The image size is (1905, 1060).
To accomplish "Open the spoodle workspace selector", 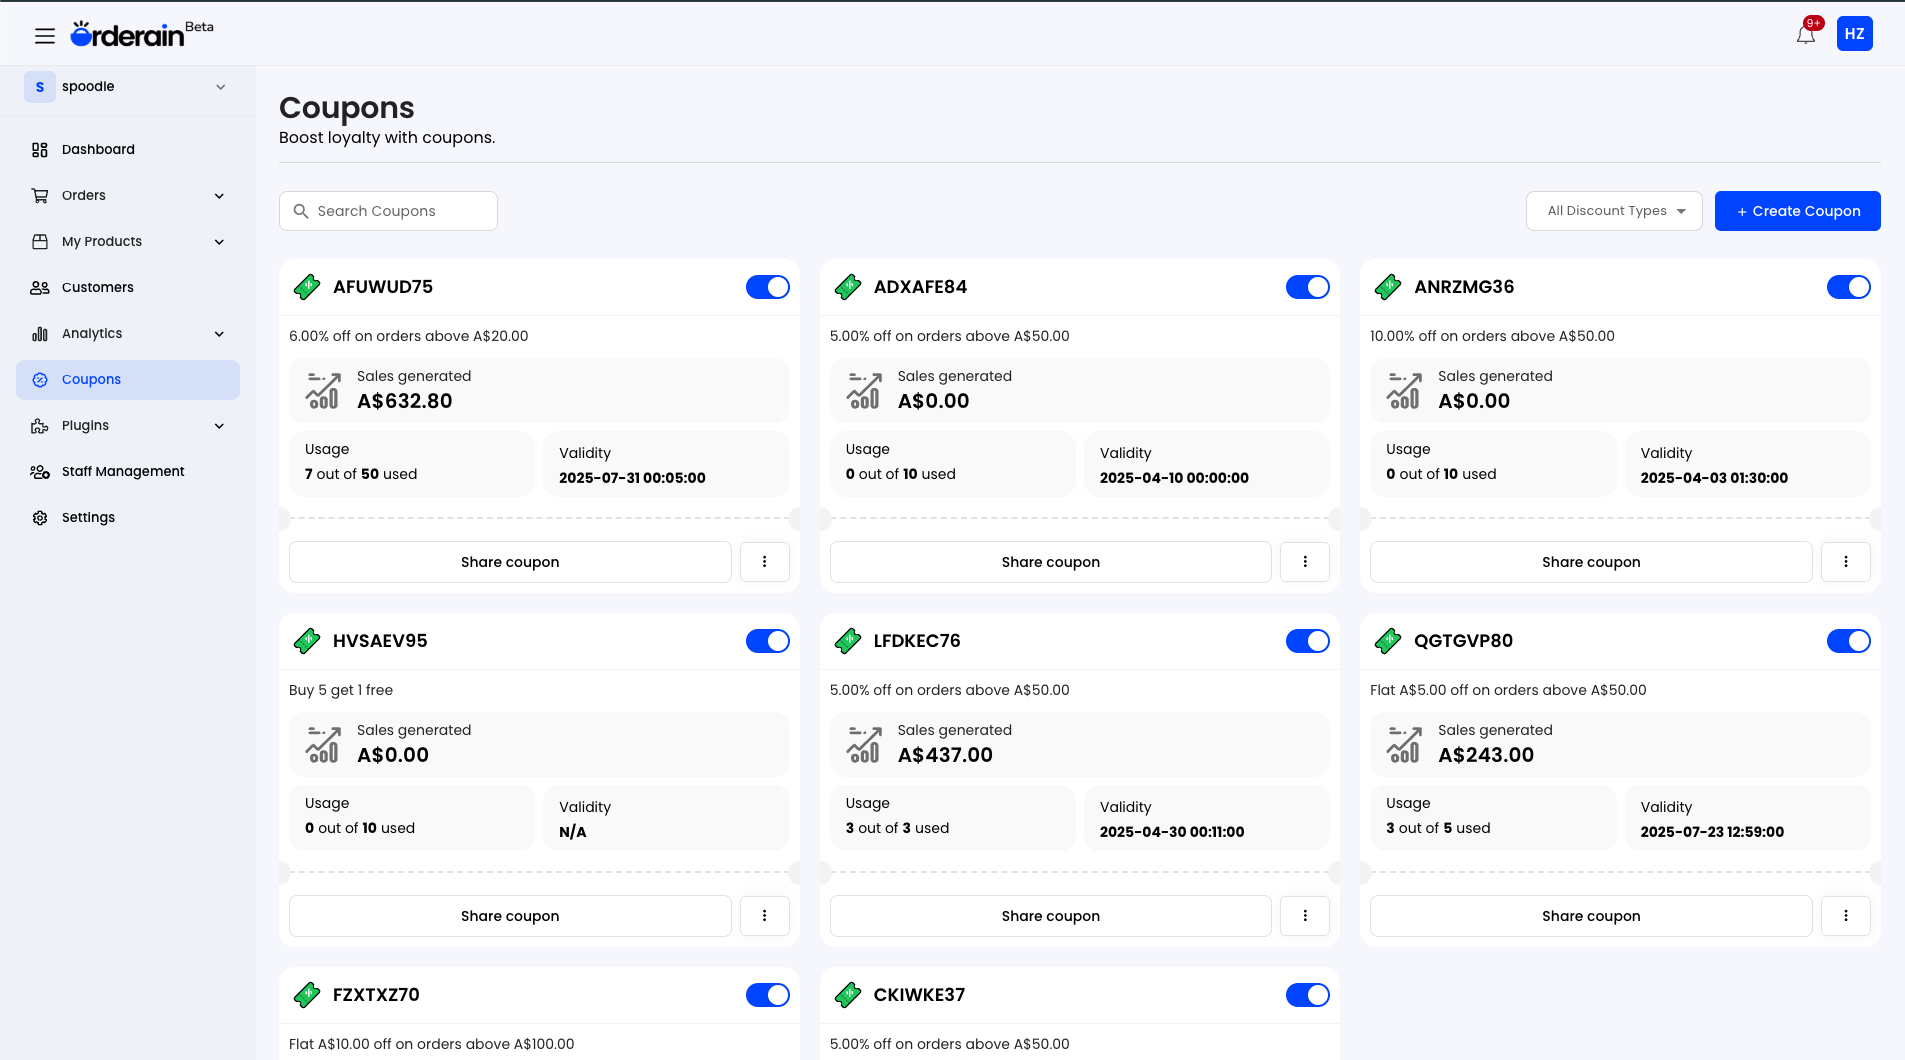I will (128, 87).
